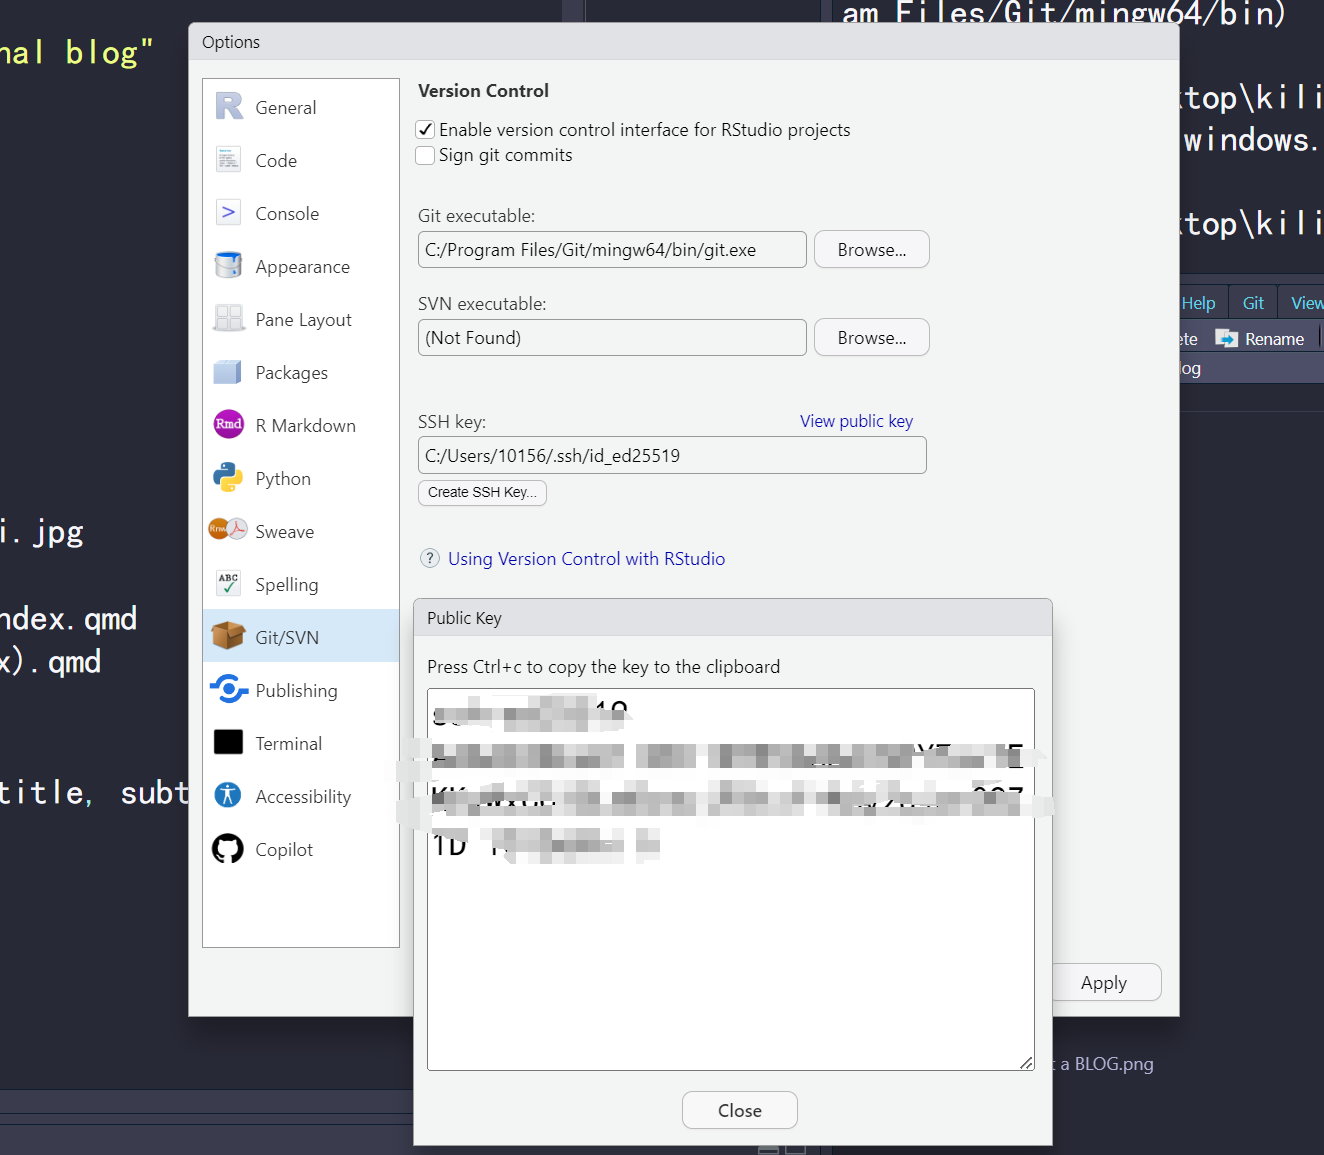Viewport: 1324px width, 1155px height.
Task: Open the Spelling settings pane
Action: [x=287, y=584]
